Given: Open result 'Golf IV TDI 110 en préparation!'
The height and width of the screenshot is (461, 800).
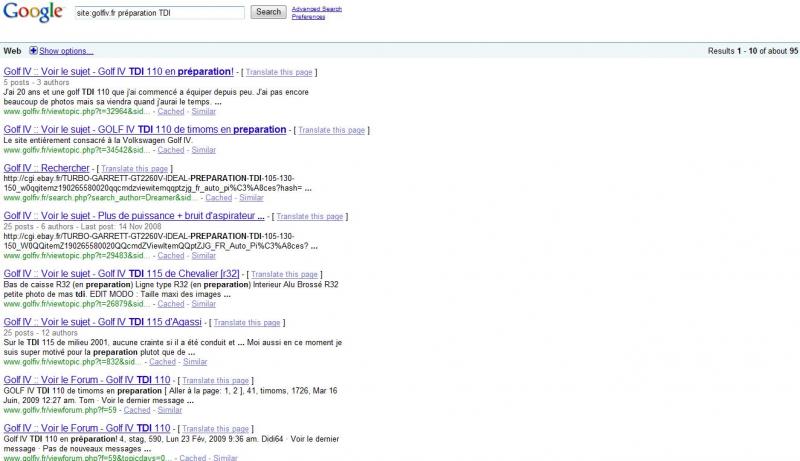Looking at the screenshot, I should coord(118,72).
